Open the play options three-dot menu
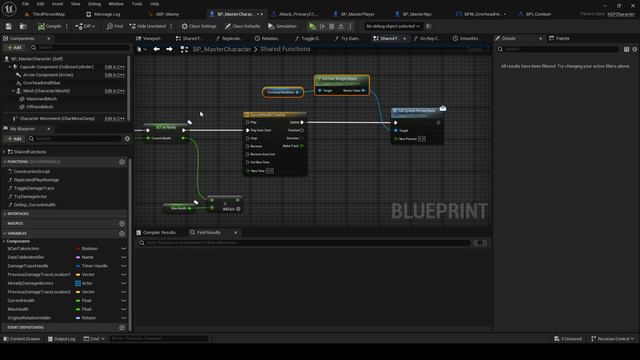 click(350, 26)
